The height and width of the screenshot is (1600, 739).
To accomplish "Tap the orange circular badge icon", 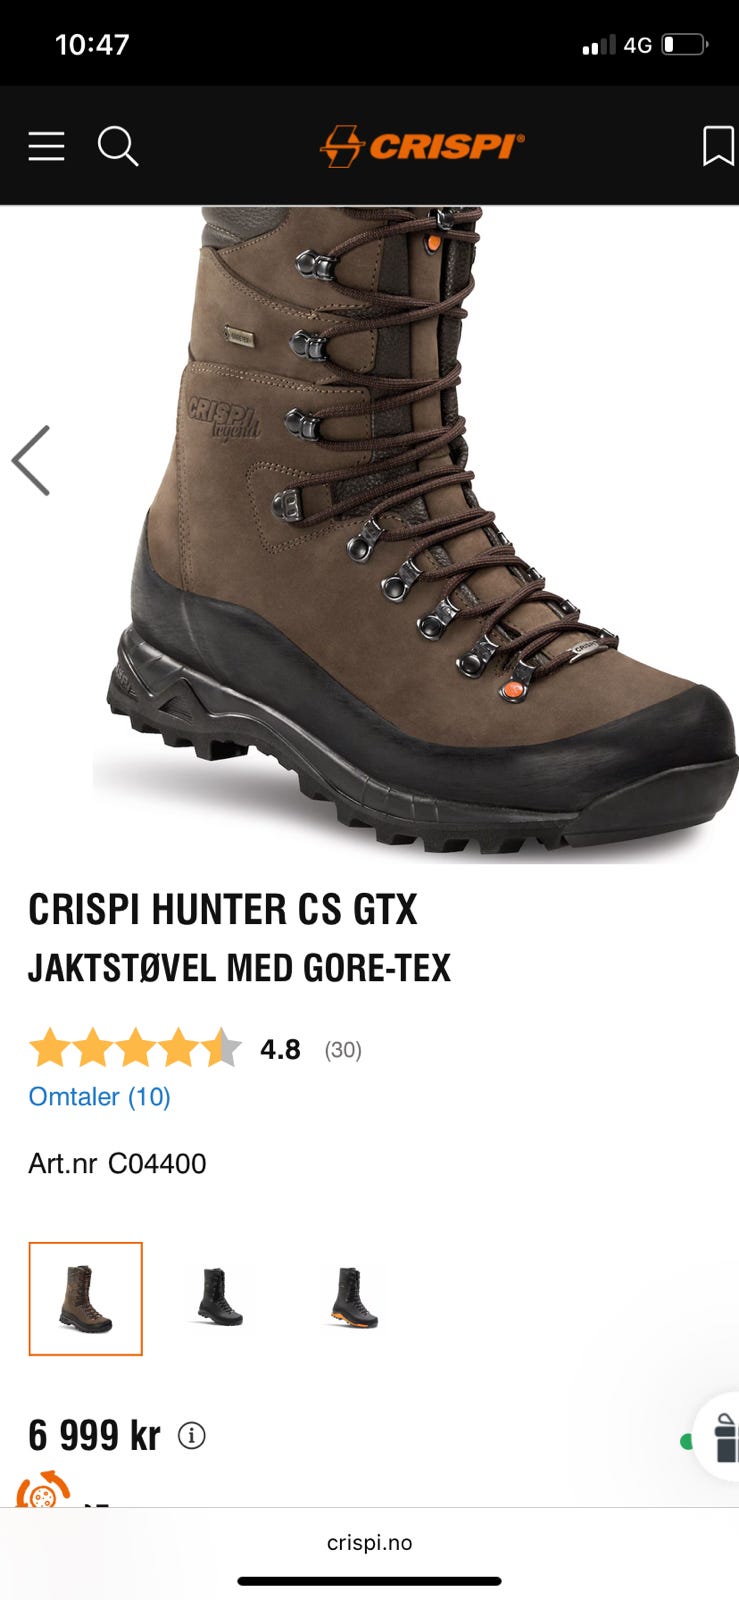I will (43, 1490).
